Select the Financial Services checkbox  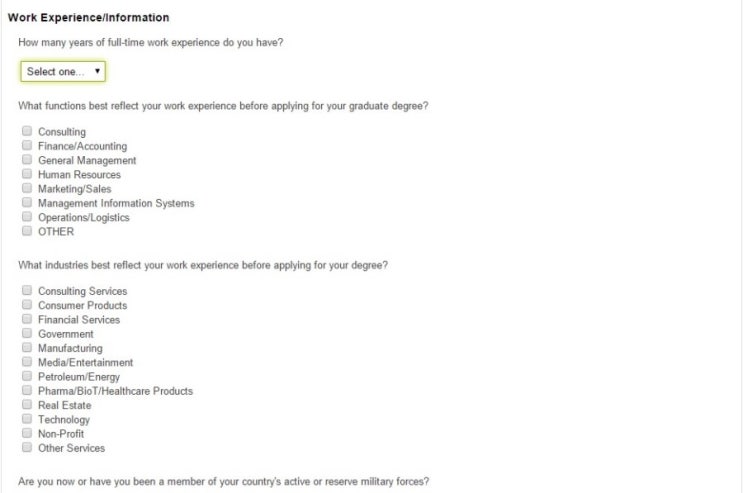coord(27,319)
